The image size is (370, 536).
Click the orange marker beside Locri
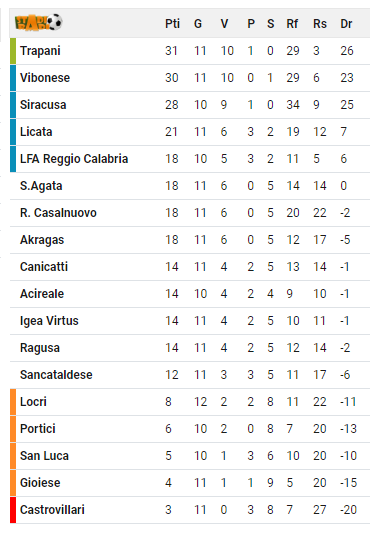(x=13, y=402)
